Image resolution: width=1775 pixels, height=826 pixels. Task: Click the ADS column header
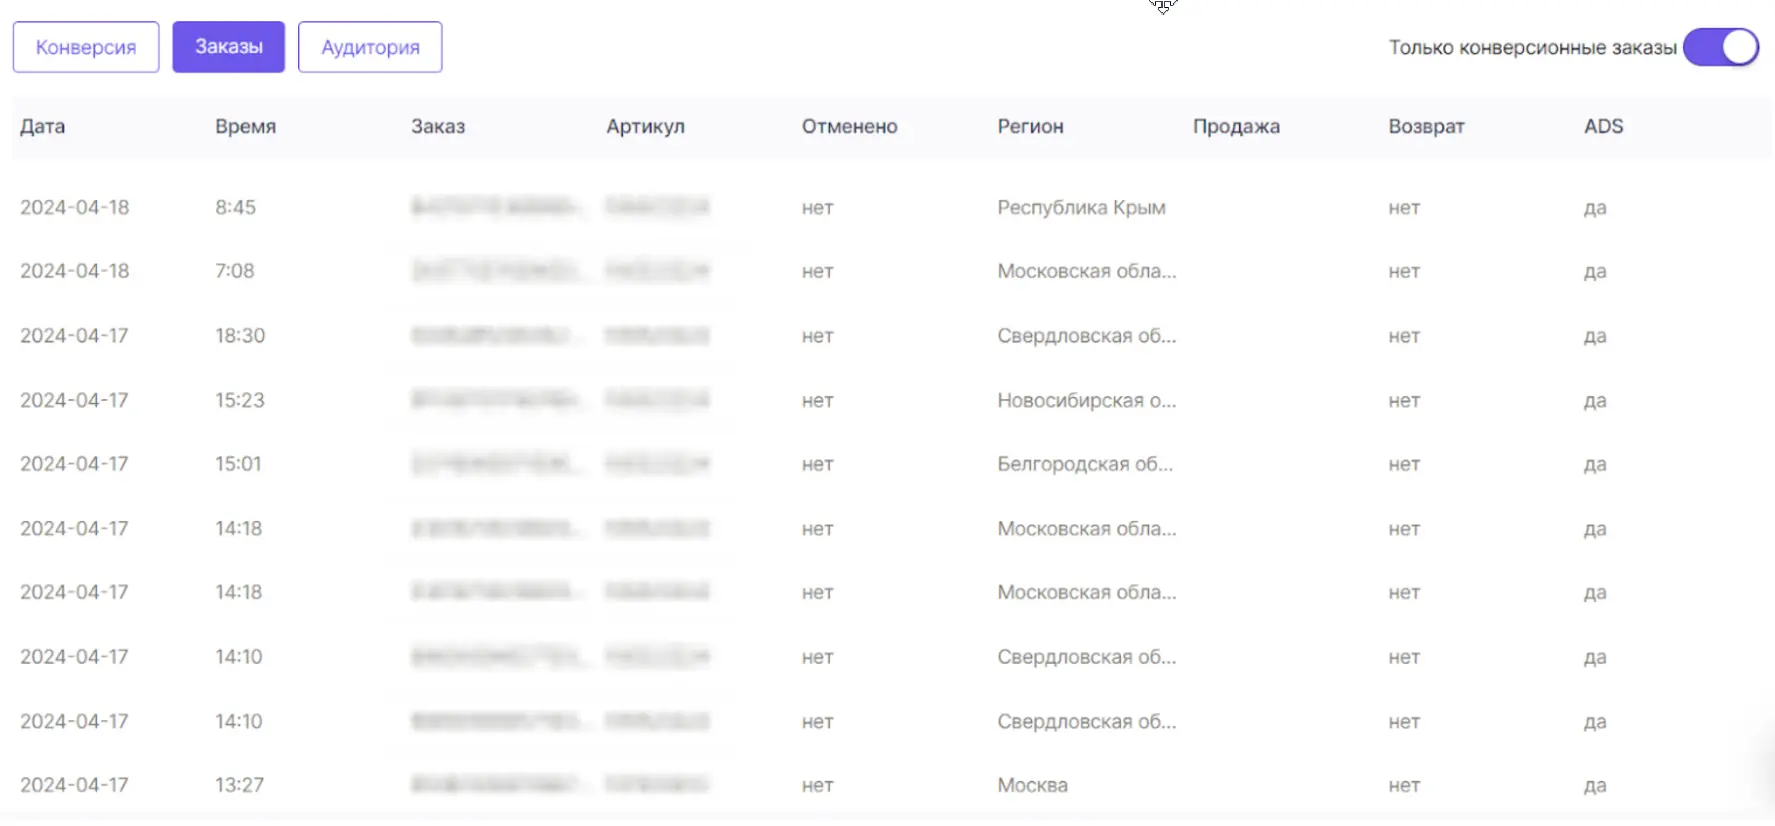1603,126
